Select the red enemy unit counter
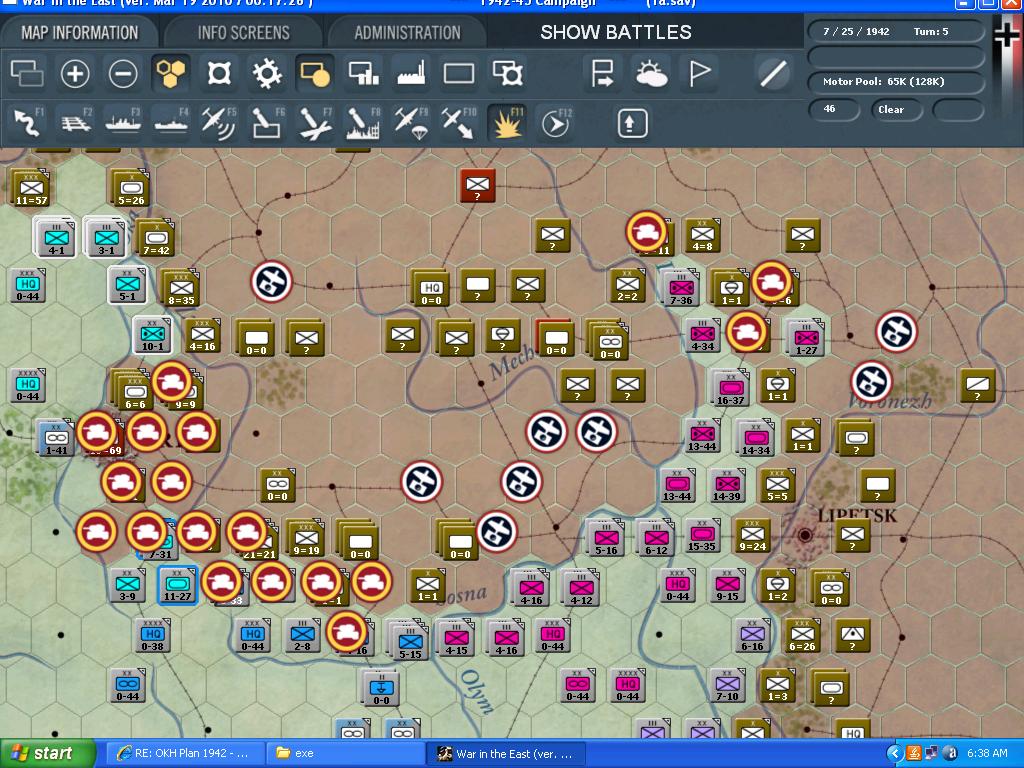Screen dimensions: 1024x768 click(x=477, y=185)
